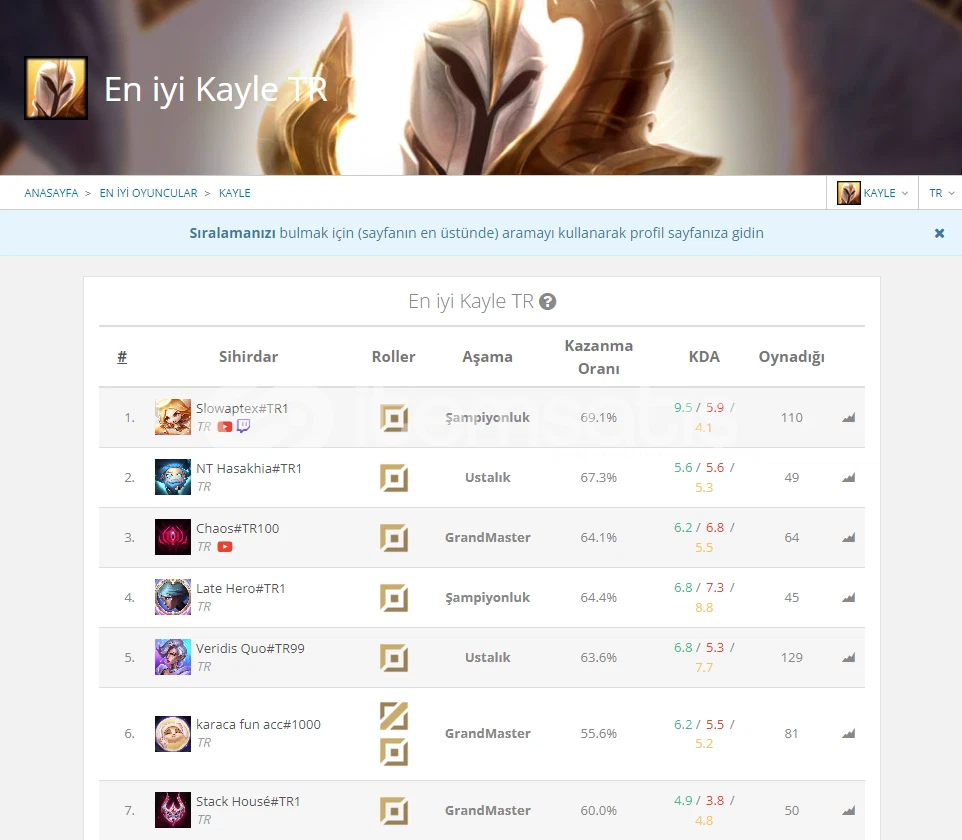Click NT Hasakhia#TR1 avatar thumbnail
The width and height of the screenshot is (962, 840).
(x=173, y=477)
